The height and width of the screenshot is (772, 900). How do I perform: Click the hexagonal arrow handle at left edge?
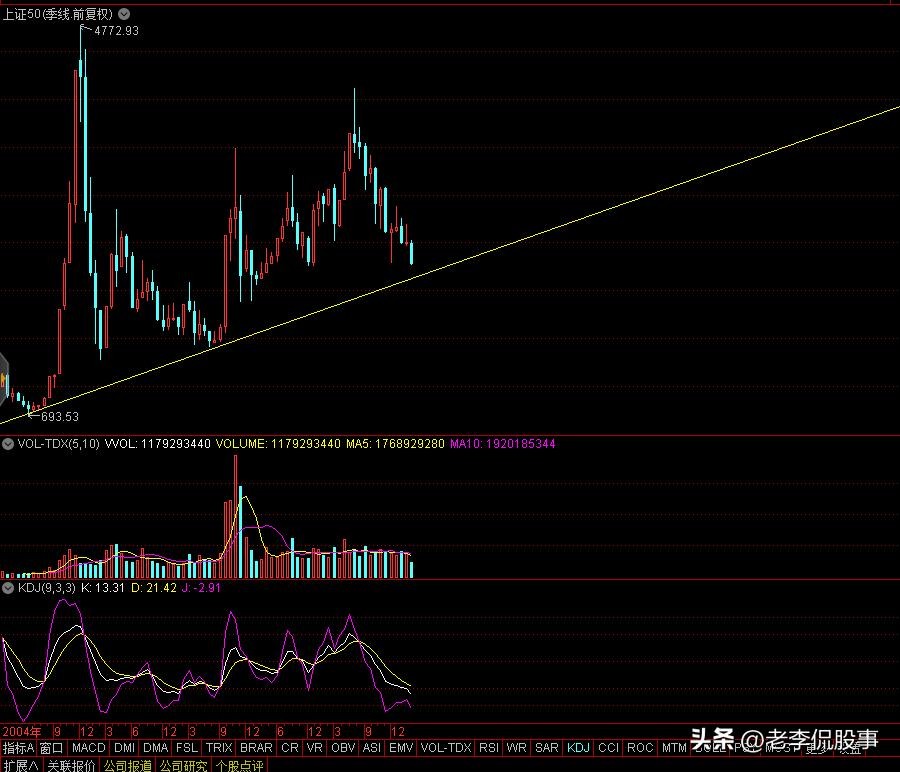pos(5,380)
